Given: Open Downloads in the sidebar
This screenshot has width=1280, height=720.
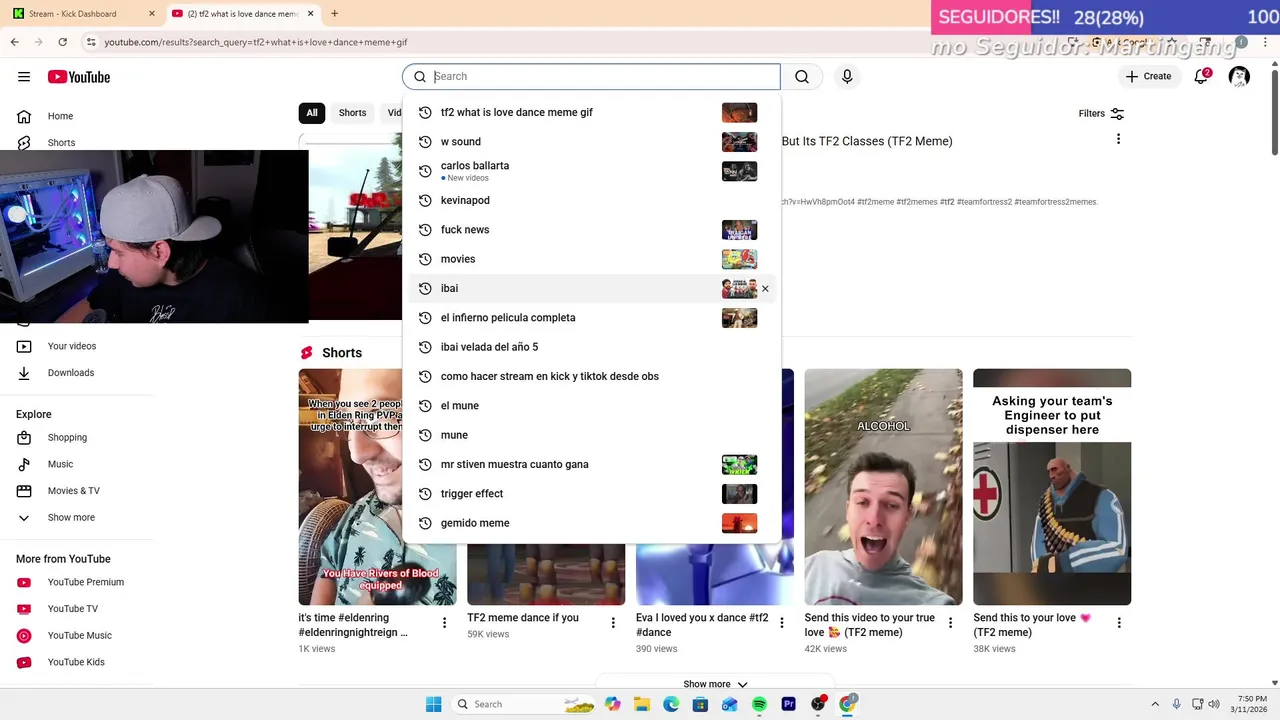Looking at the screenshot, I should point(70,373).
